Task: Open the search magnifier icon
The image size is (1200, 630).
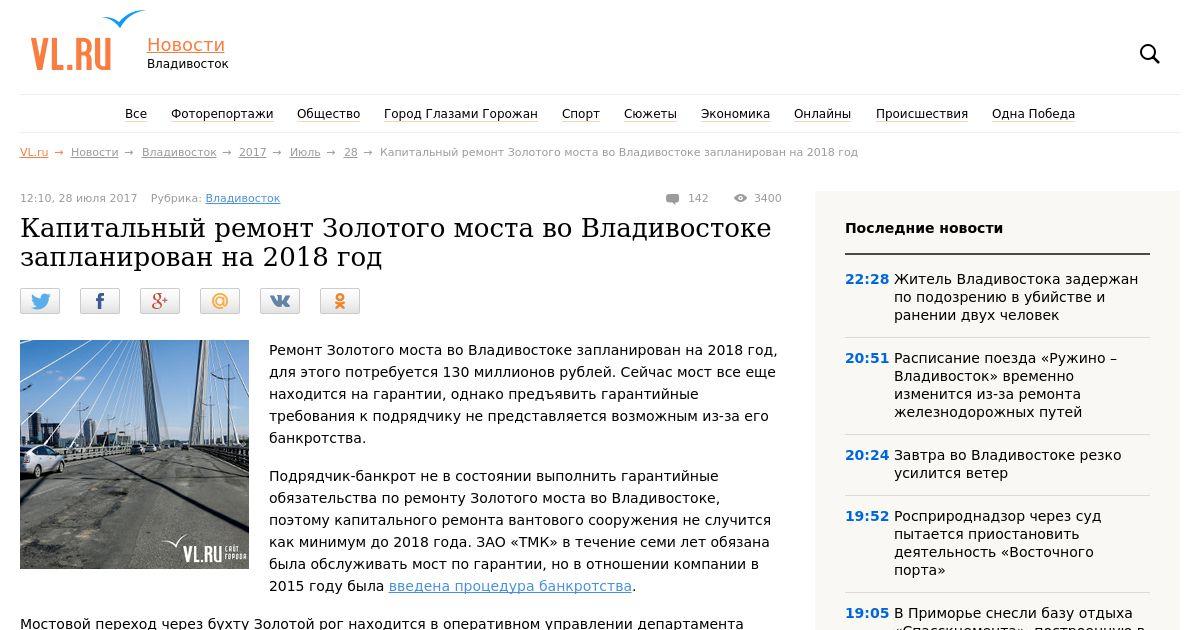Action: click(1150, 54)
